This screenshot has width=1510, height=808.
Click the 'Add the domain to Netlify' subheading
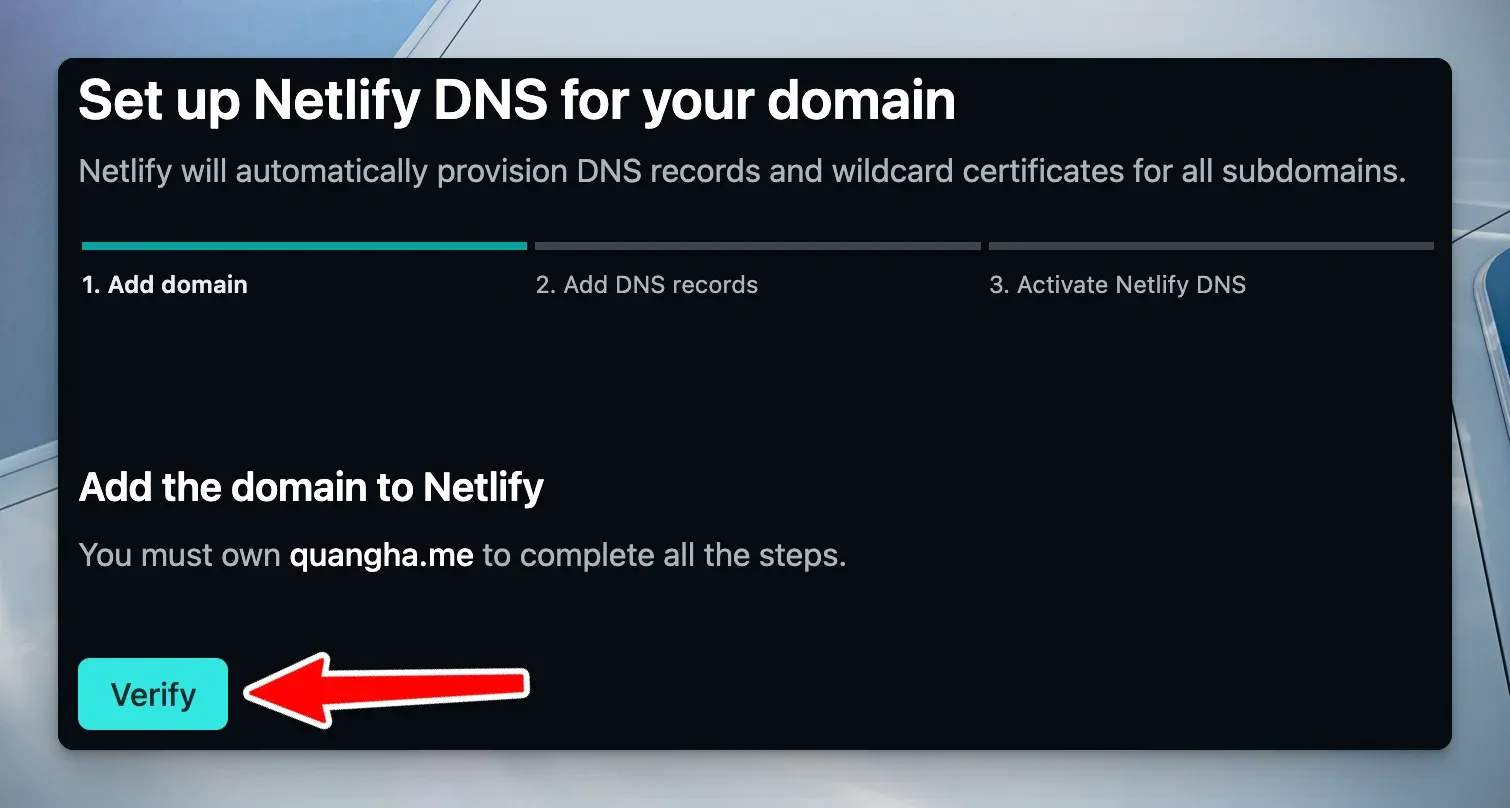311,488
